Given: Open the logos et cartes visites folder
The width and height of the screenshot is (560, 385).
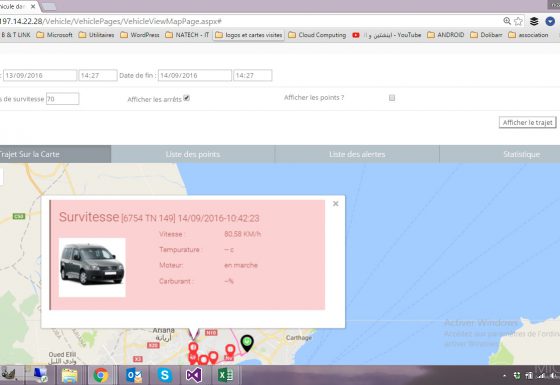Looking at the screenshot, I should coord(249,35).
